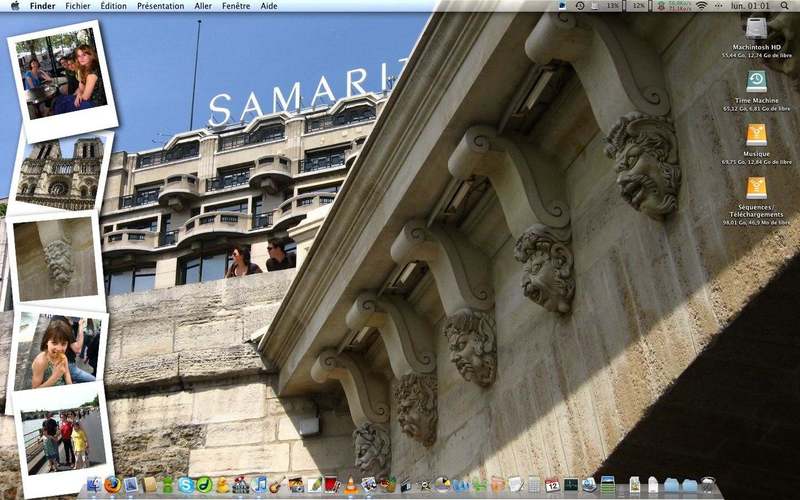
Task: Open the iCal calendar icon in Dock
Action: tap(552, 485)
